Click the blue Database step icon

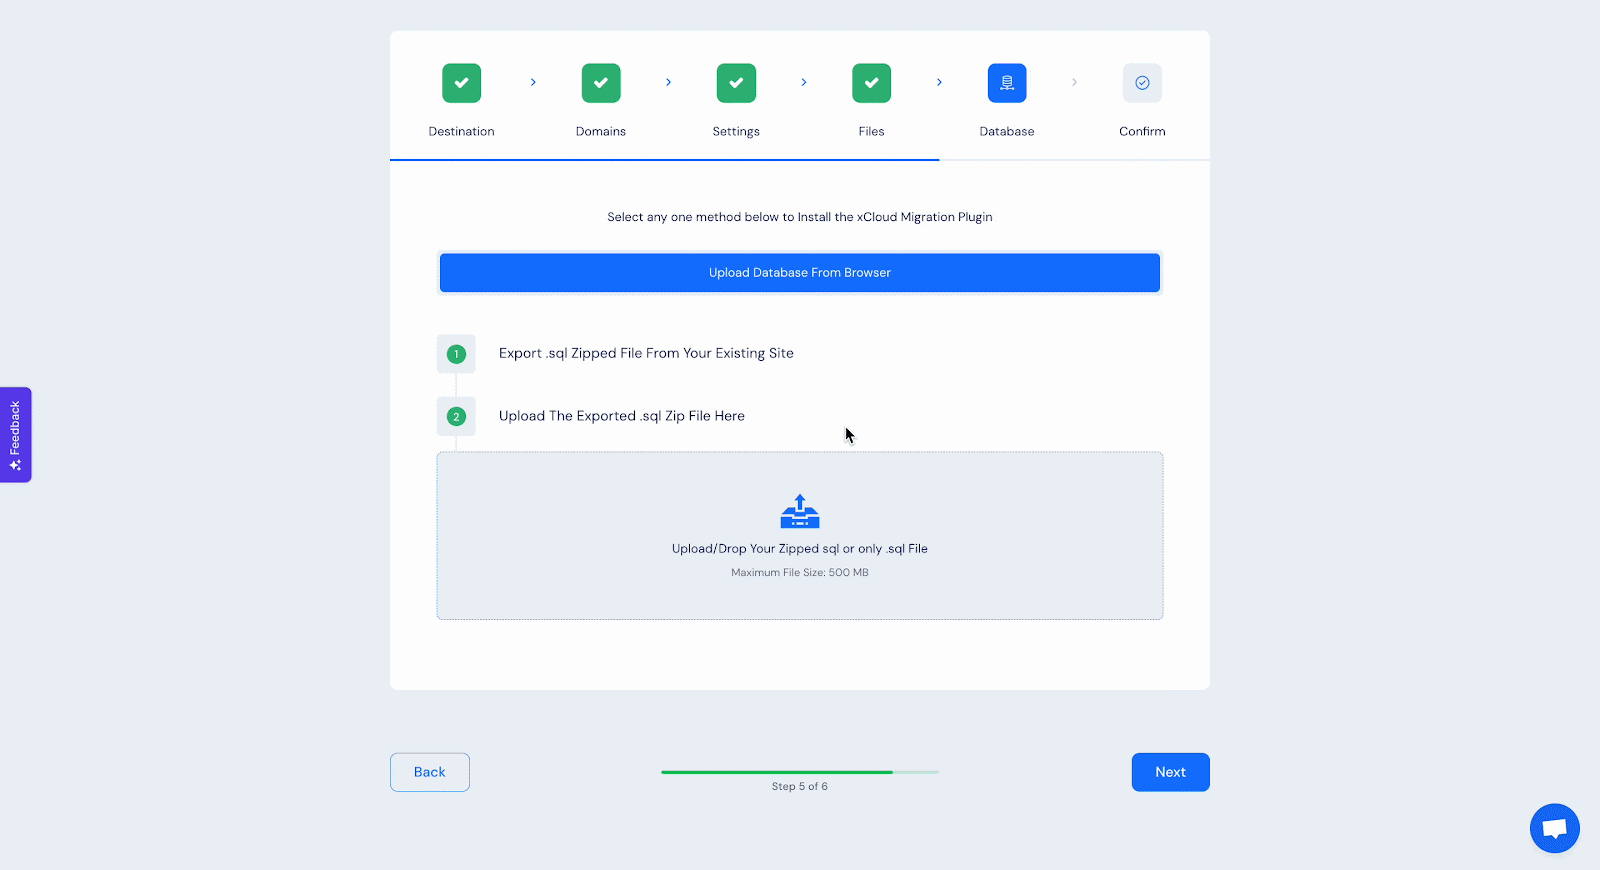[x=1006, y=83]
